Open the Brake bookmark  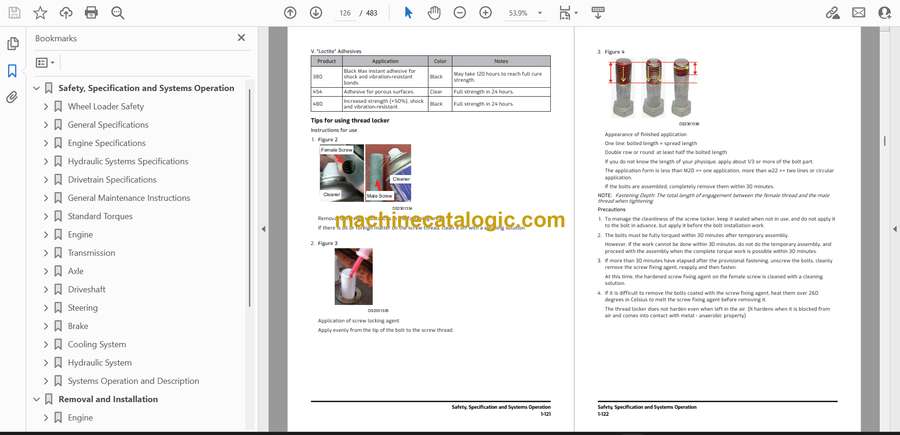78,326
